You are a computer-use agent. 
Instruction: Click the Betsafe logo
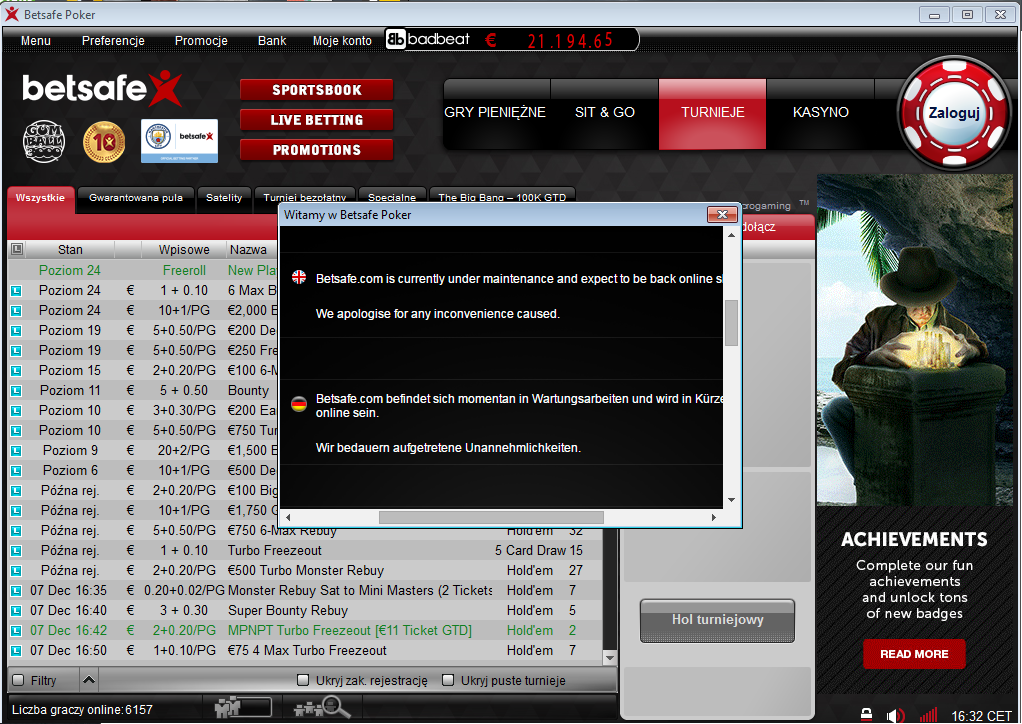(102, 89)
